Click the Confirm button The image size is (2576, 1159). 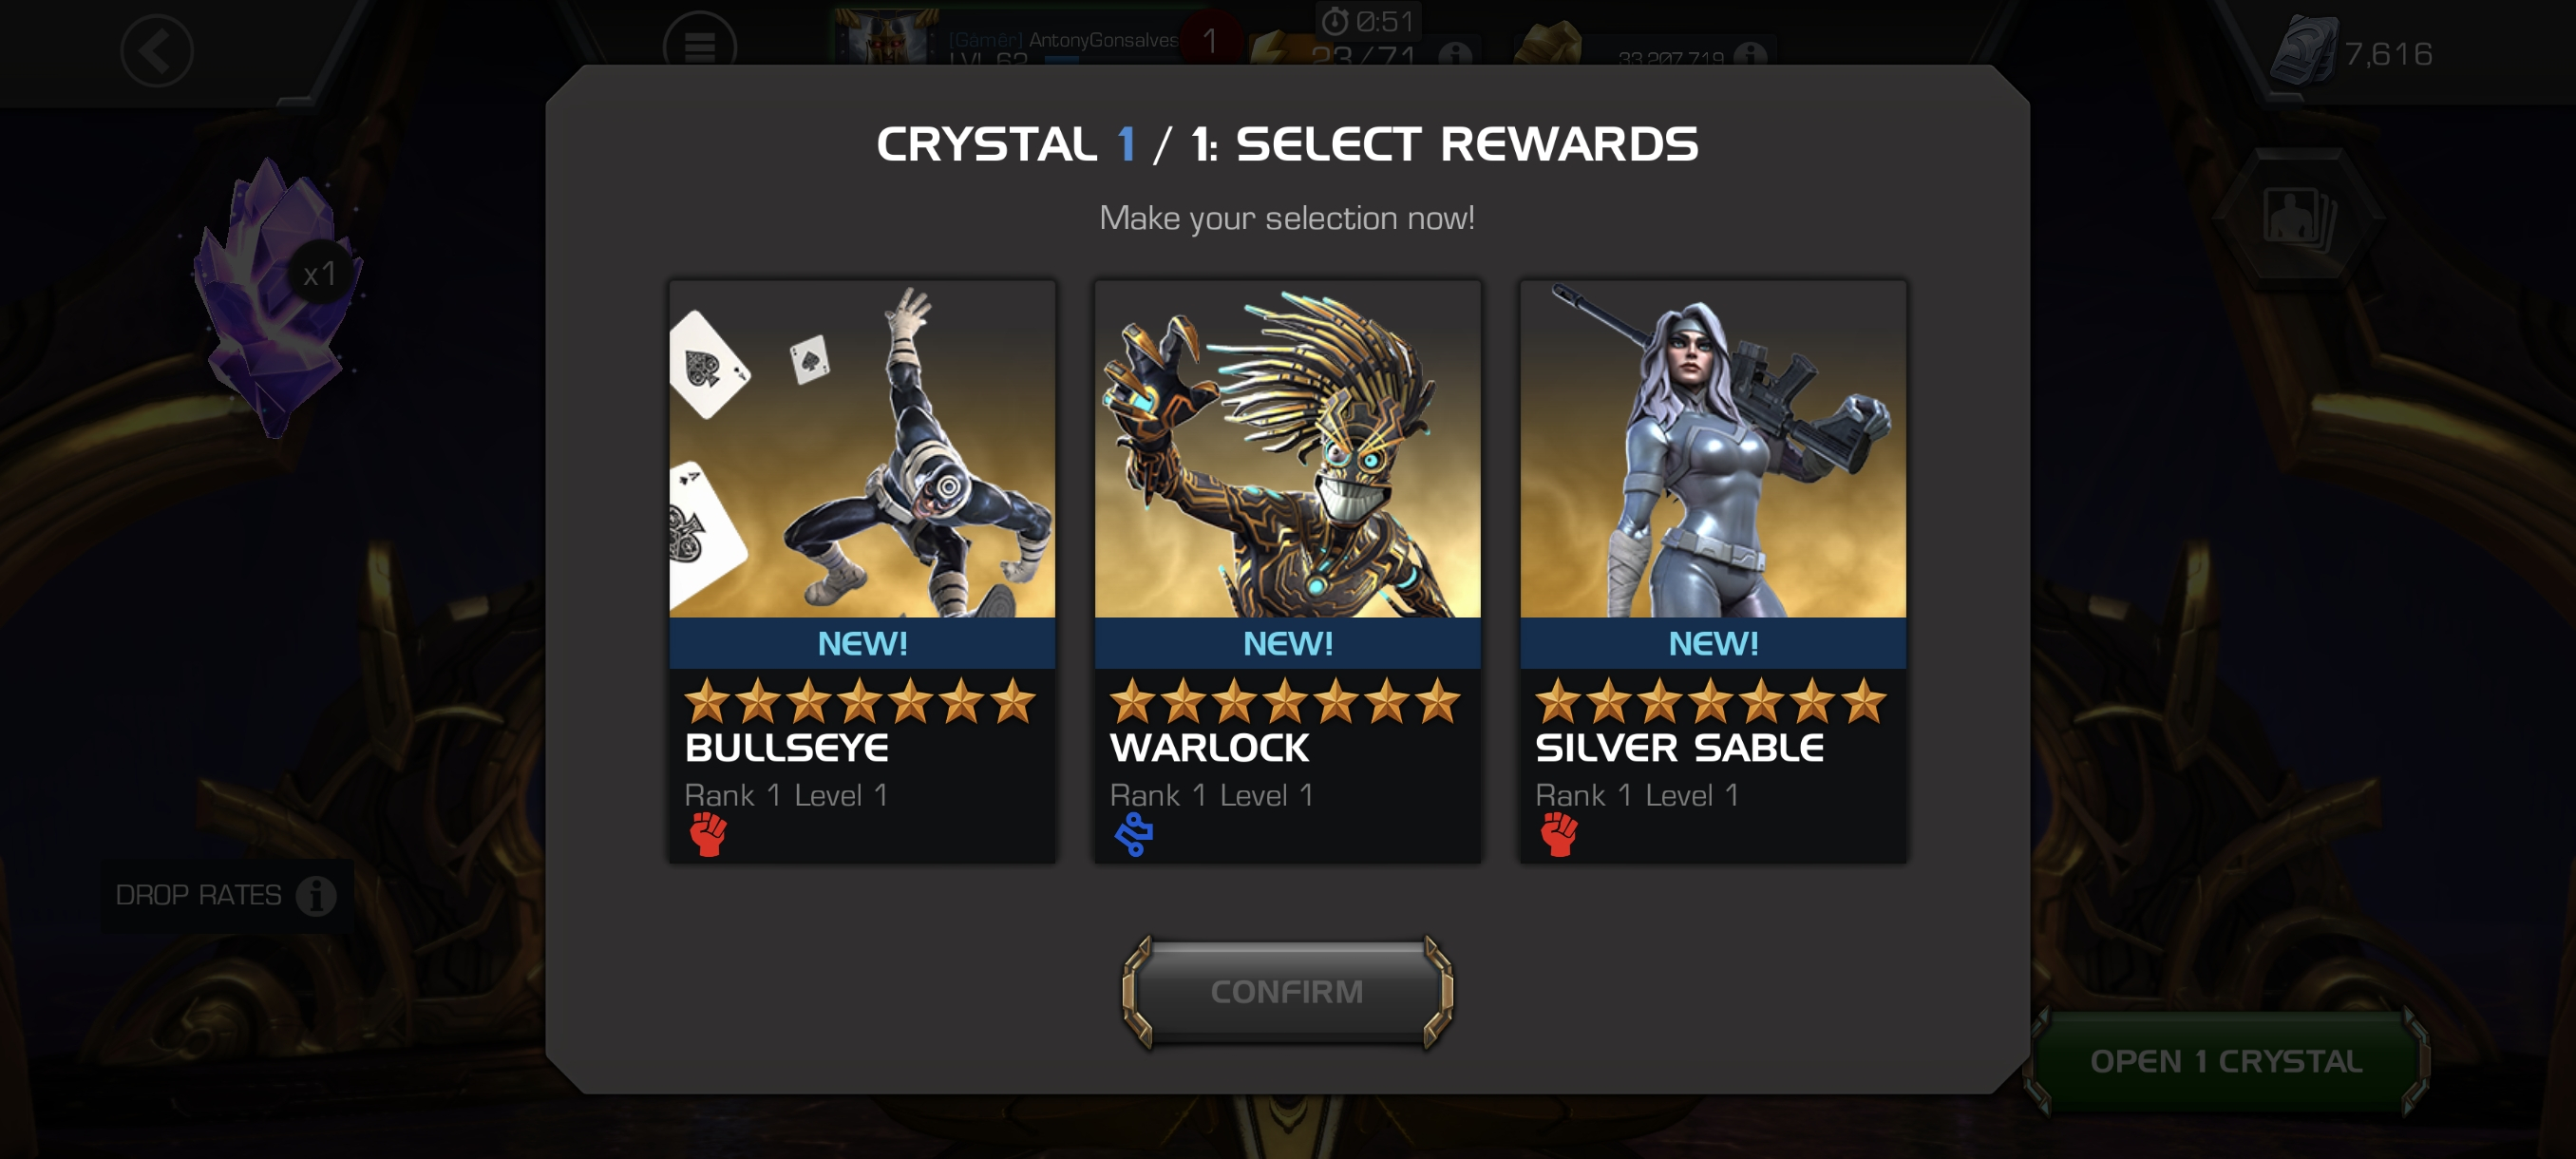click(1287, 992)
